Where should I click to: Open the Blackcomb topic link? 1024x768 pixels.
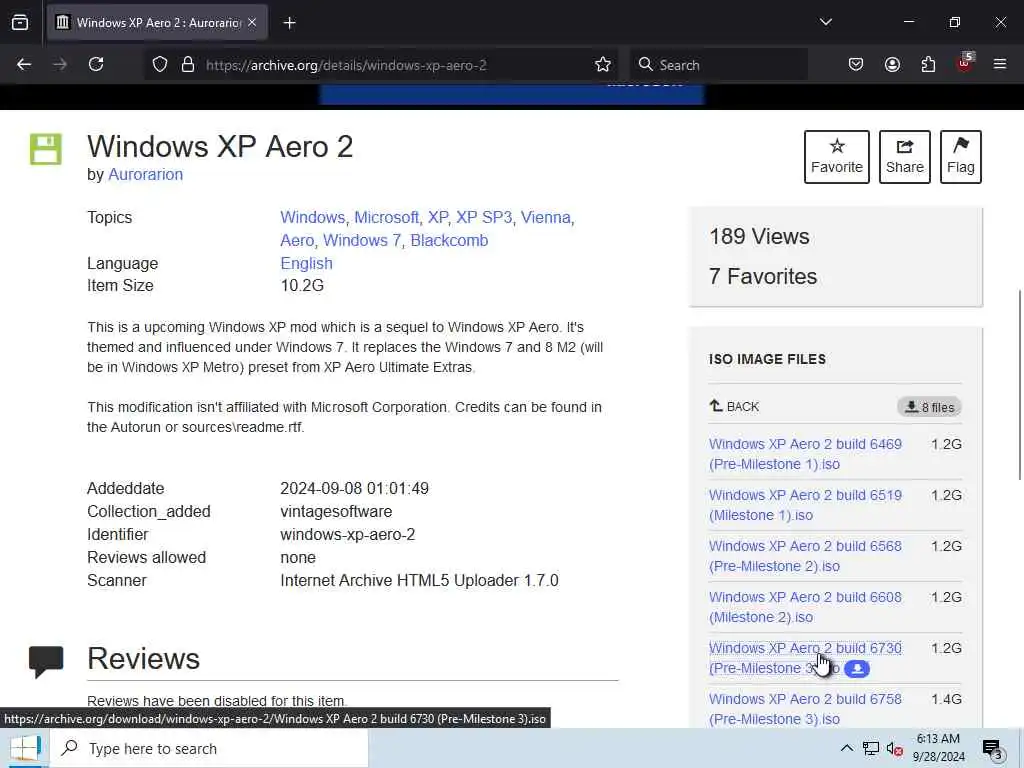(449, 240)
